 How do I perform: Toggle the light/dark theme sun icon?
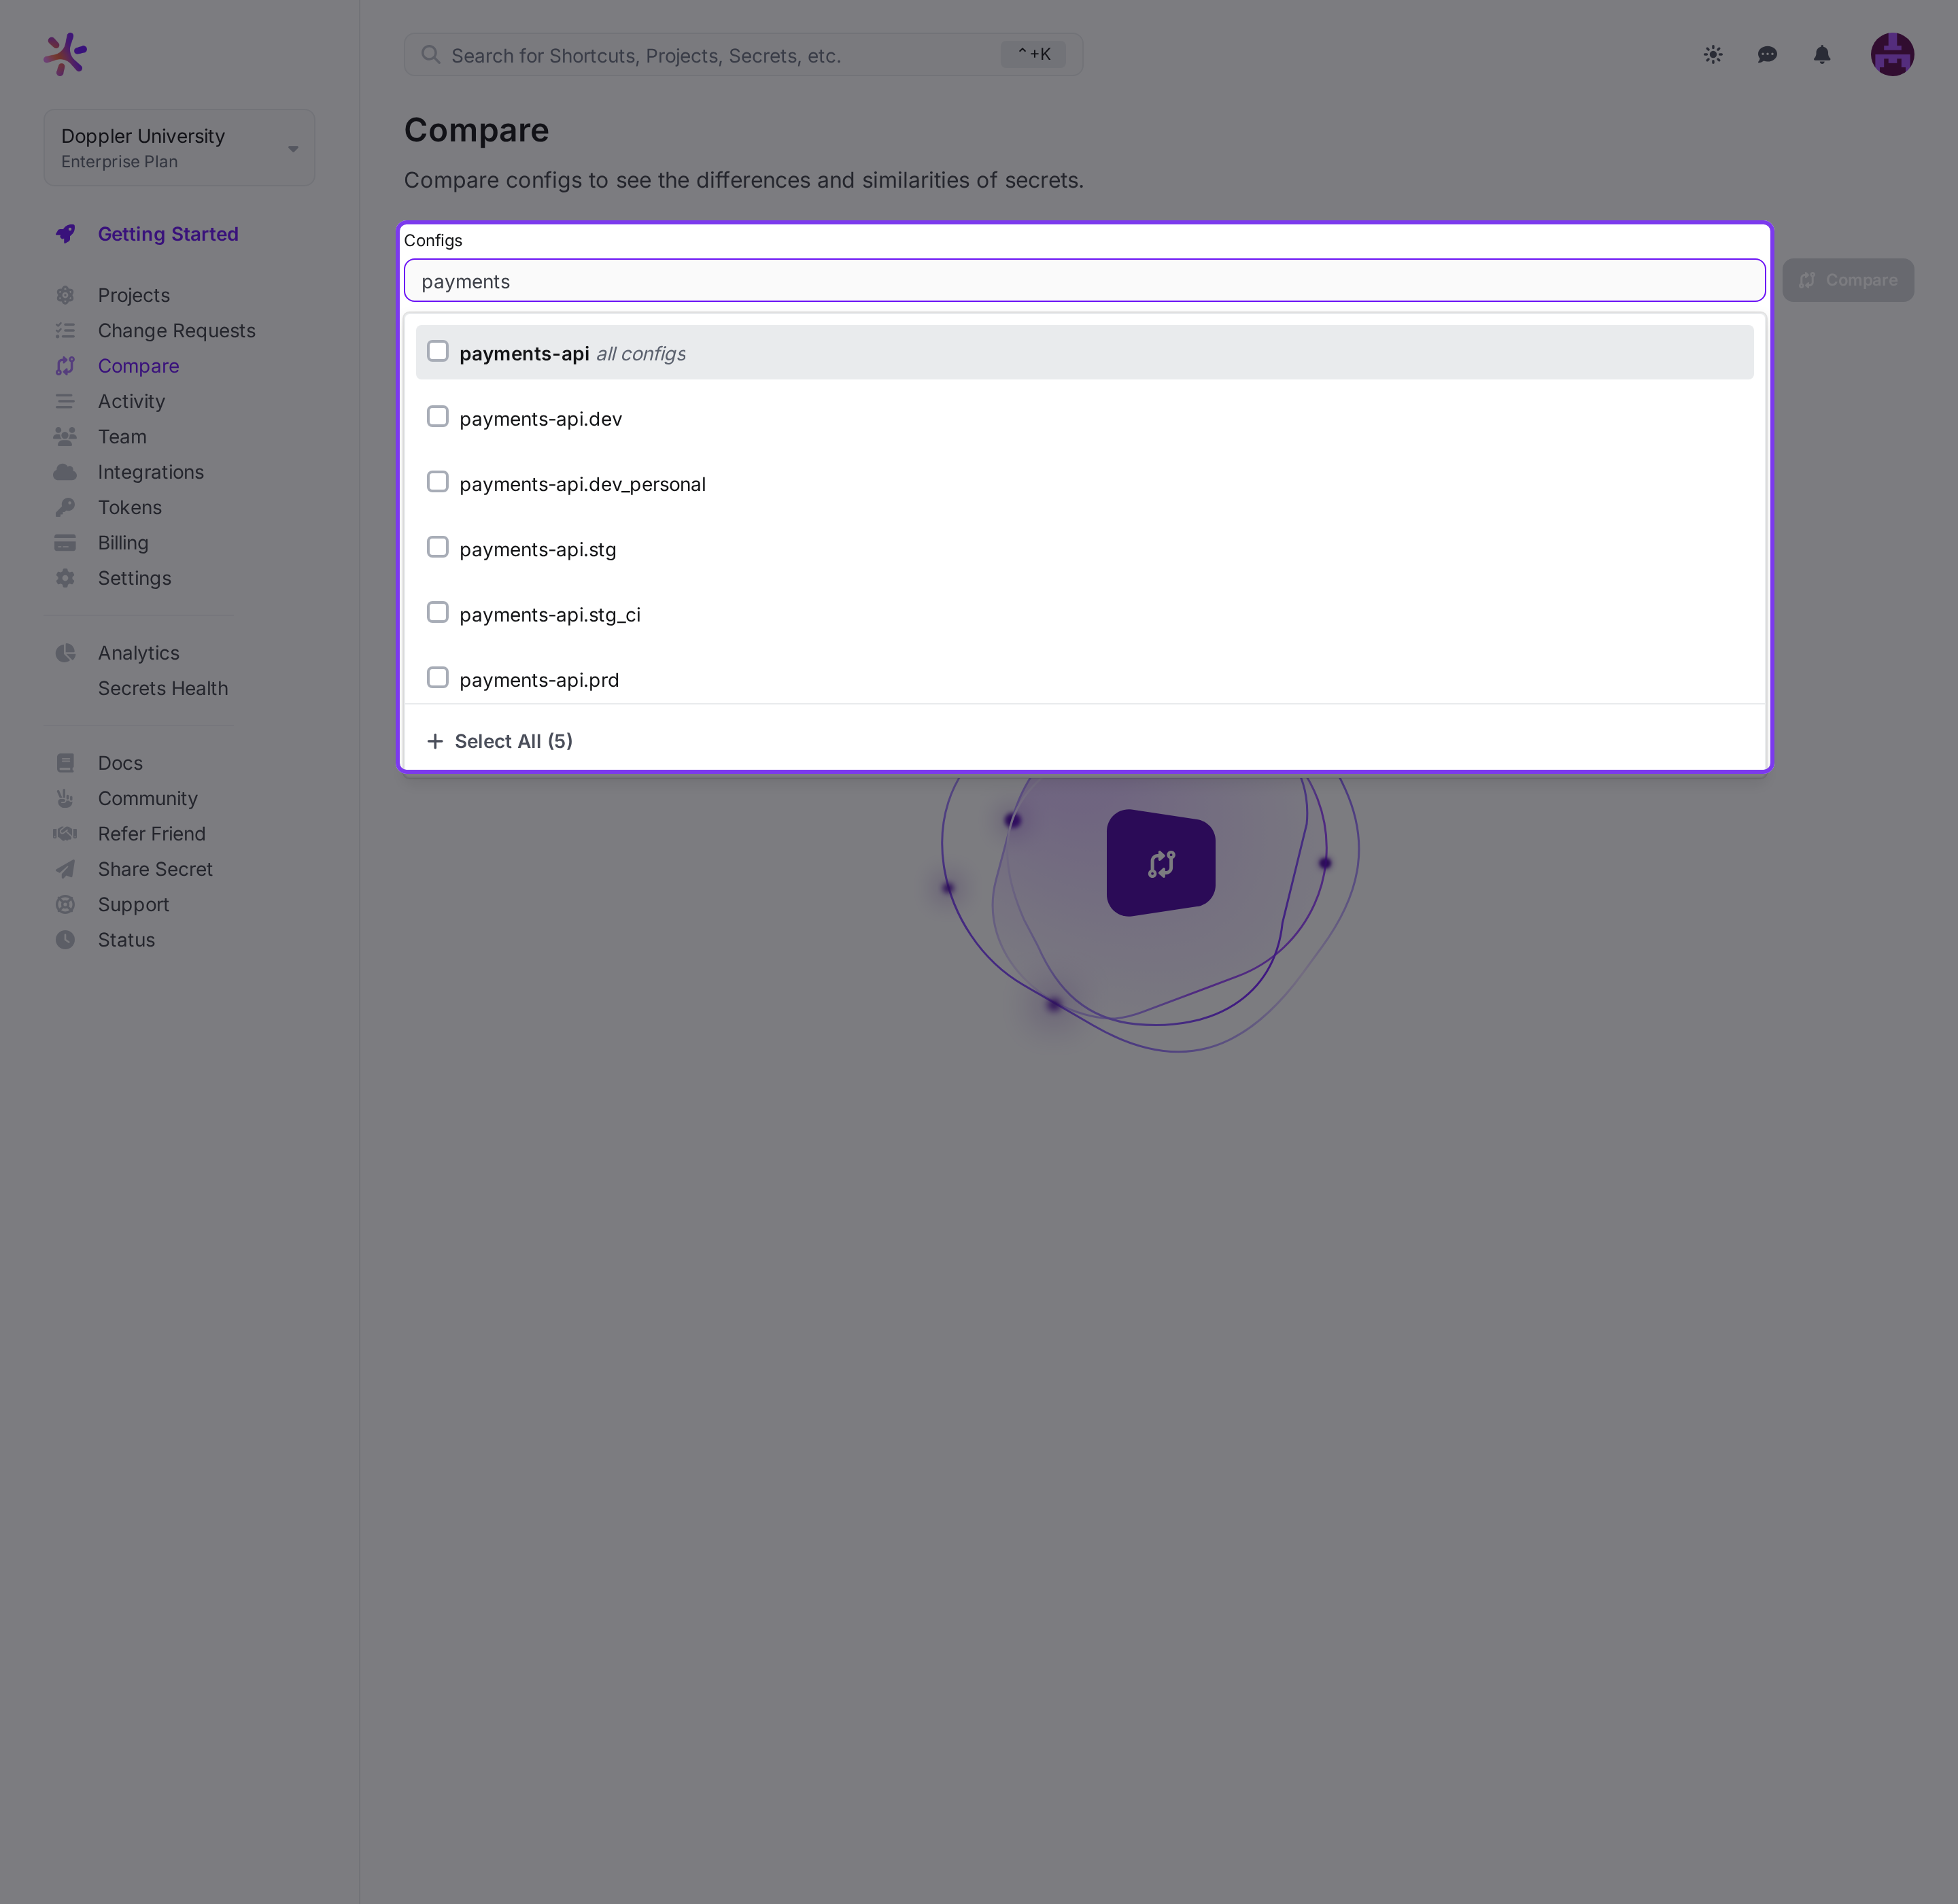click(x=1713, y=55)
